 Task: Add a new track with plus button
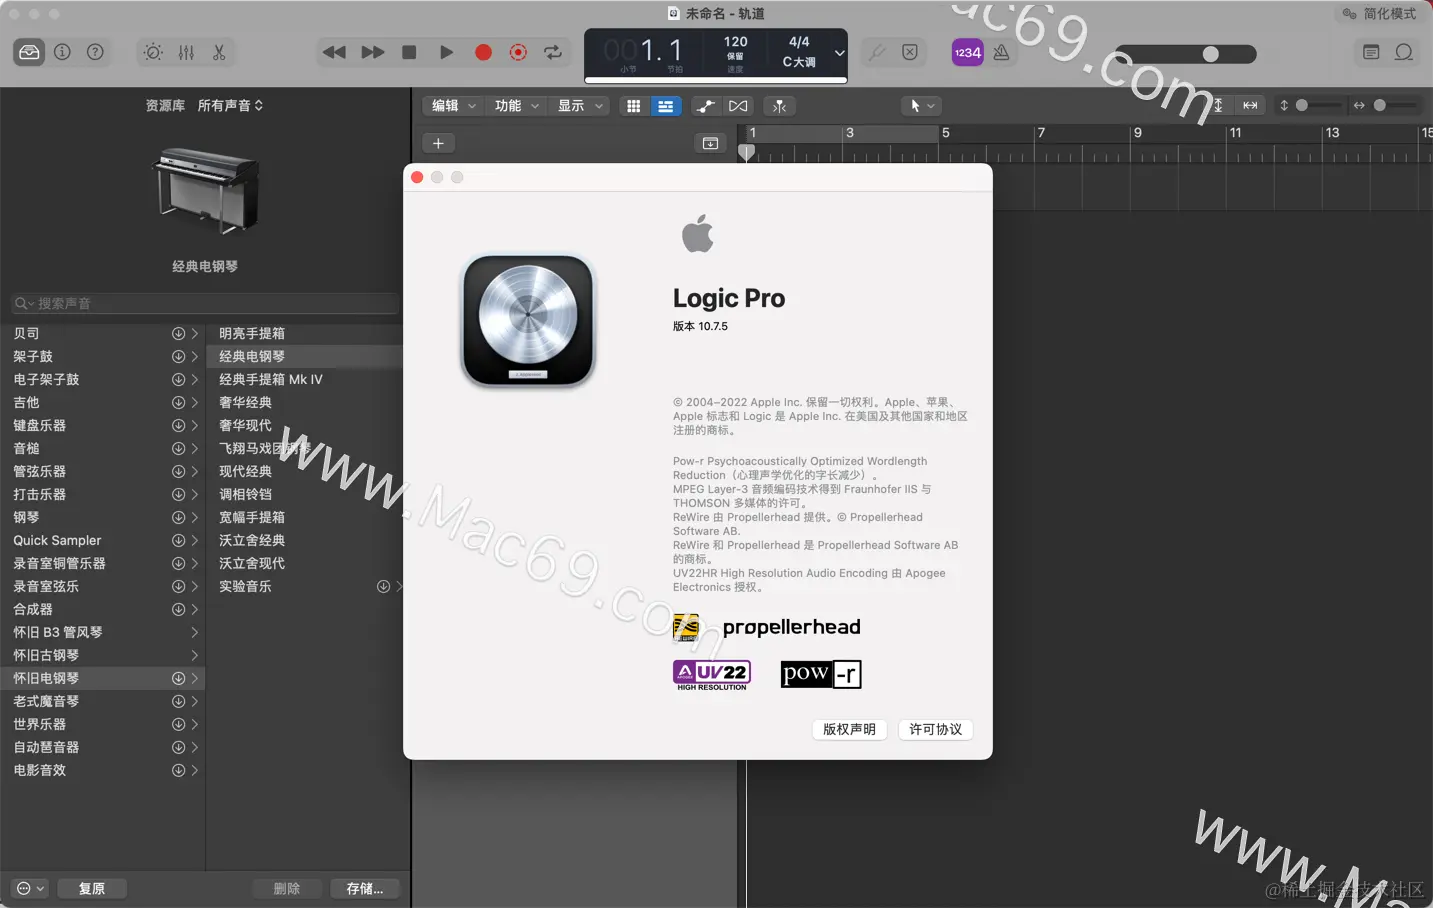(x=438, y=143)
